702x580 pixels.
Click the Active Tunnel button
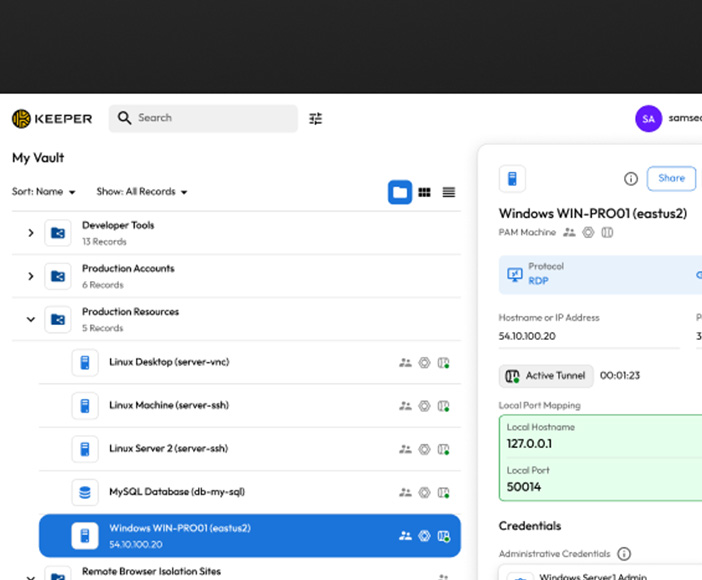[x=546, y=376]
